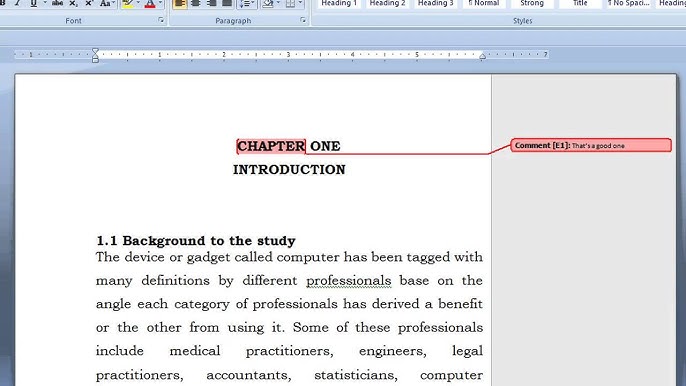Toggle underline formatting button
This screenshot has height=386, width=686.
33,4
